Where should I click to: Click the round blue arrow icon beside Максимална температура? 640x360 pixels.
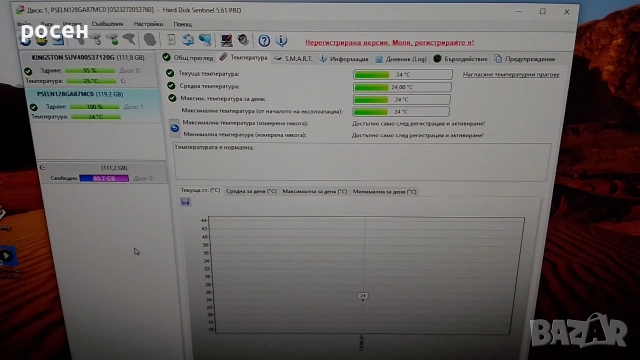tap(174, 128)
